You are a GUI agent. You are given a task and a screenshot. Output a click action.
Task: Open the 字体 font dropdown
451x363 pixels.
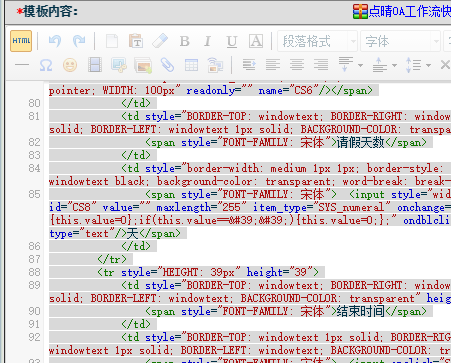pos(401,41)
